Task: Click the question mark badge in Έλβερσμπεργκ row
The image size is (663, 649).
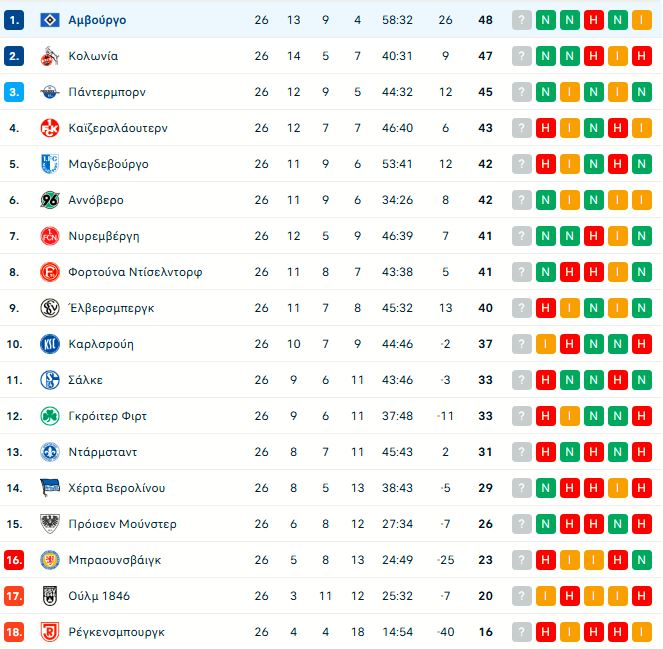Action: pos(521,308)
